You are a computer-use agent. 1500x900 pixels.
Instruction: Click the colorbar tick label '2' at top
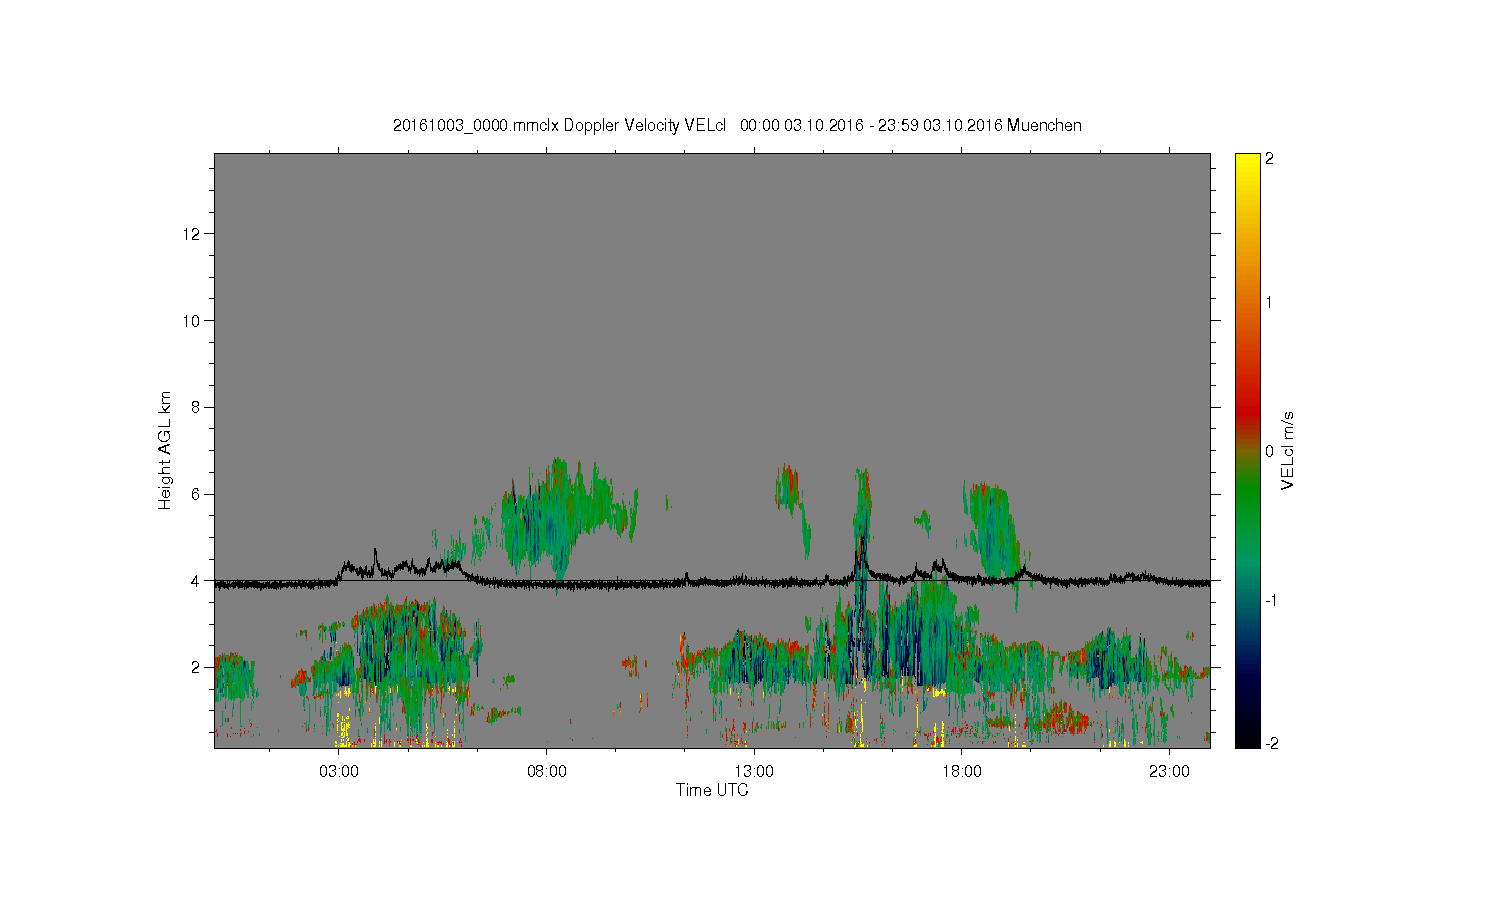coord(1270,159)
